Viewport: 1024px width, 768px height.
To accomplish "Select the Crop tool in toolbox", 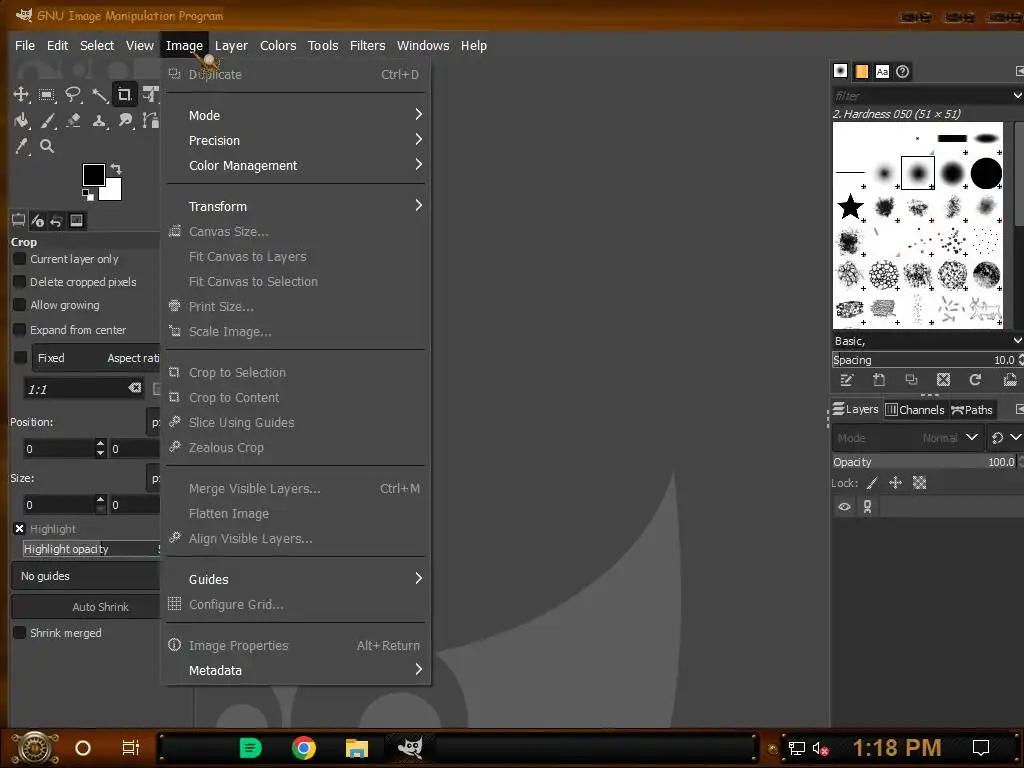I will tap(124, 95).
